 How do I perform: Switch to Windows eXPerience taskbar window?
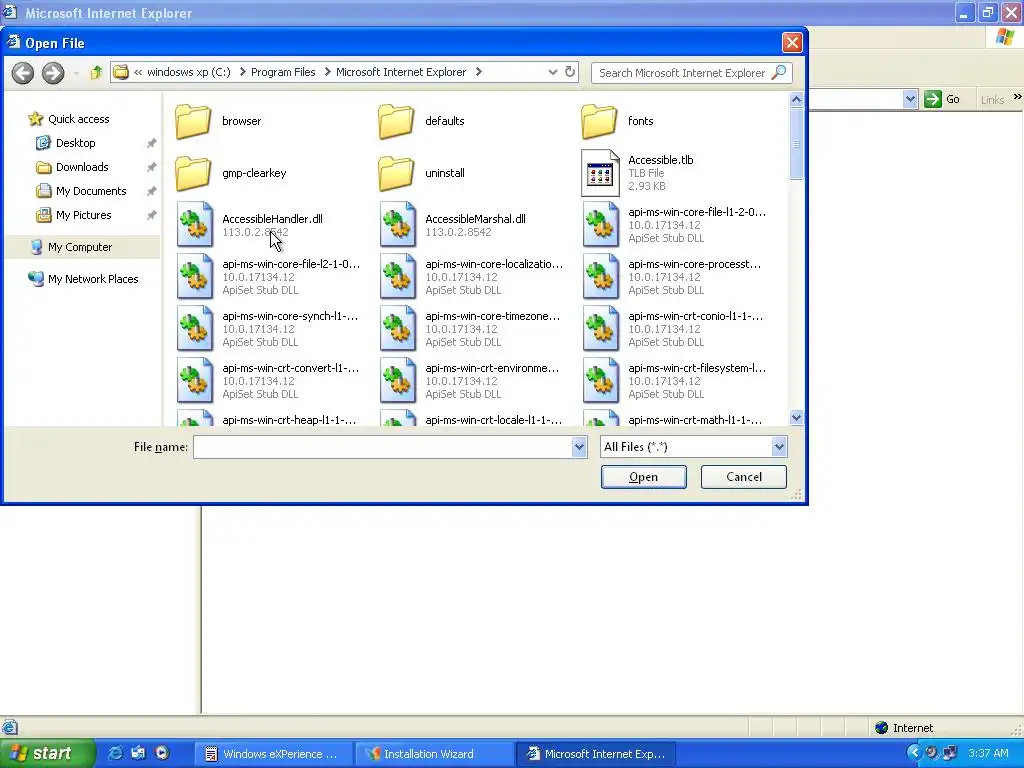(x=273, y=754)
